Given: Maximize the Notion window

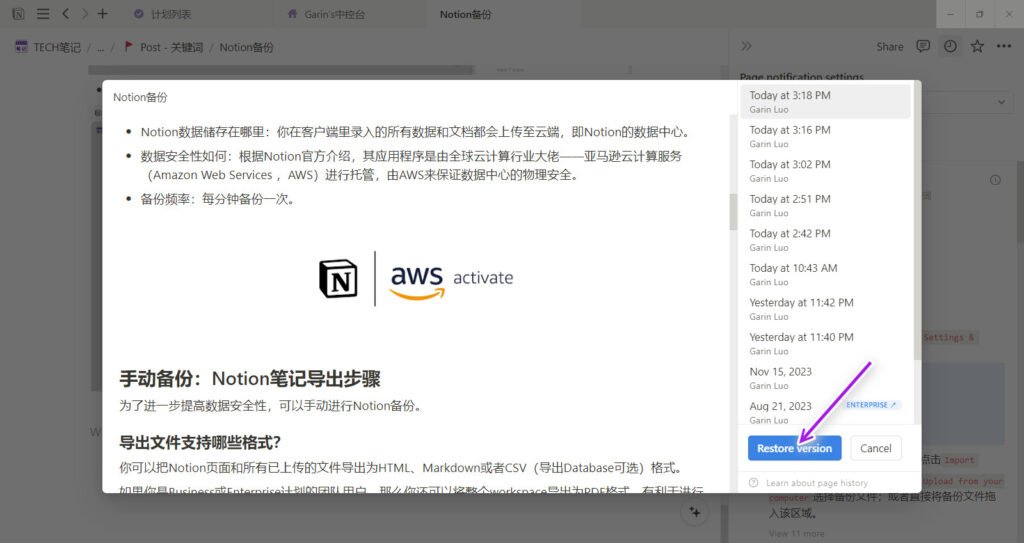Looking at the screenshot, I should pyautogui.click(x=980, y=14).
